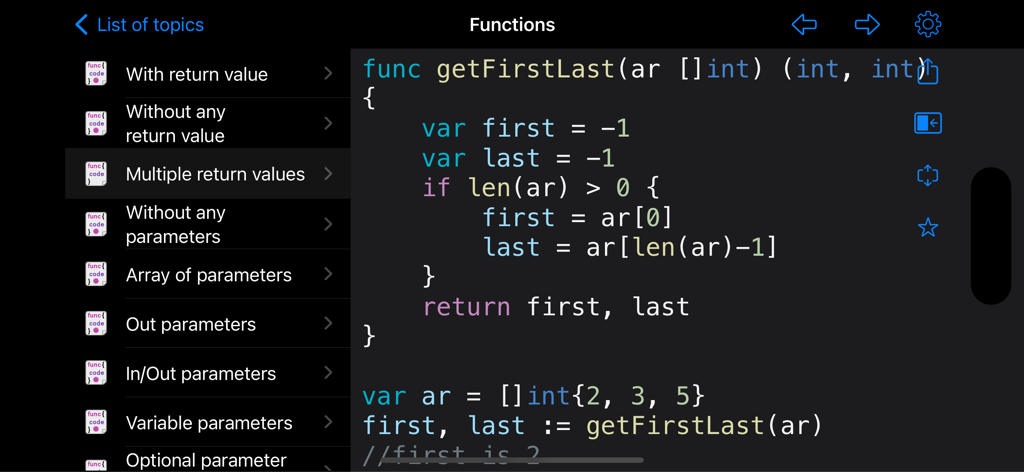Open settings gear icon
1024x472 pixels.
click(x=928, y=25)
